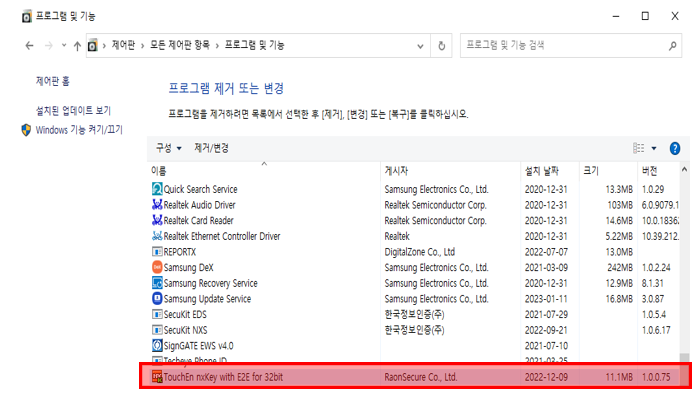Click the SecuKit NXS icon
699x396 pixels.
click(157, 330)
